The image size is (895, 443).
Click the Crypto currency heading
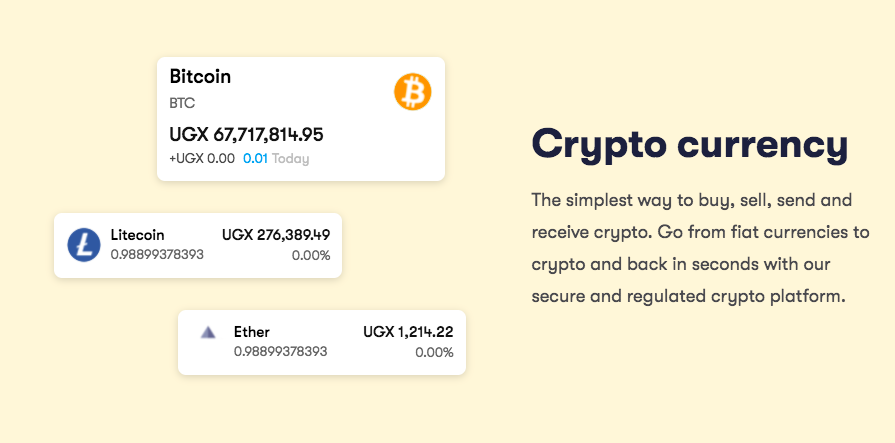[690, 145]
